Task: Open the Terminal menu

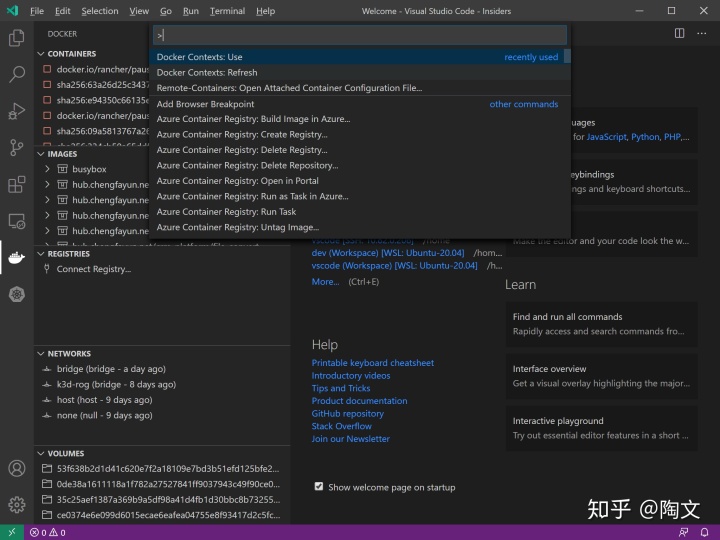Action: pyautogui.click(x=227, y=11)
